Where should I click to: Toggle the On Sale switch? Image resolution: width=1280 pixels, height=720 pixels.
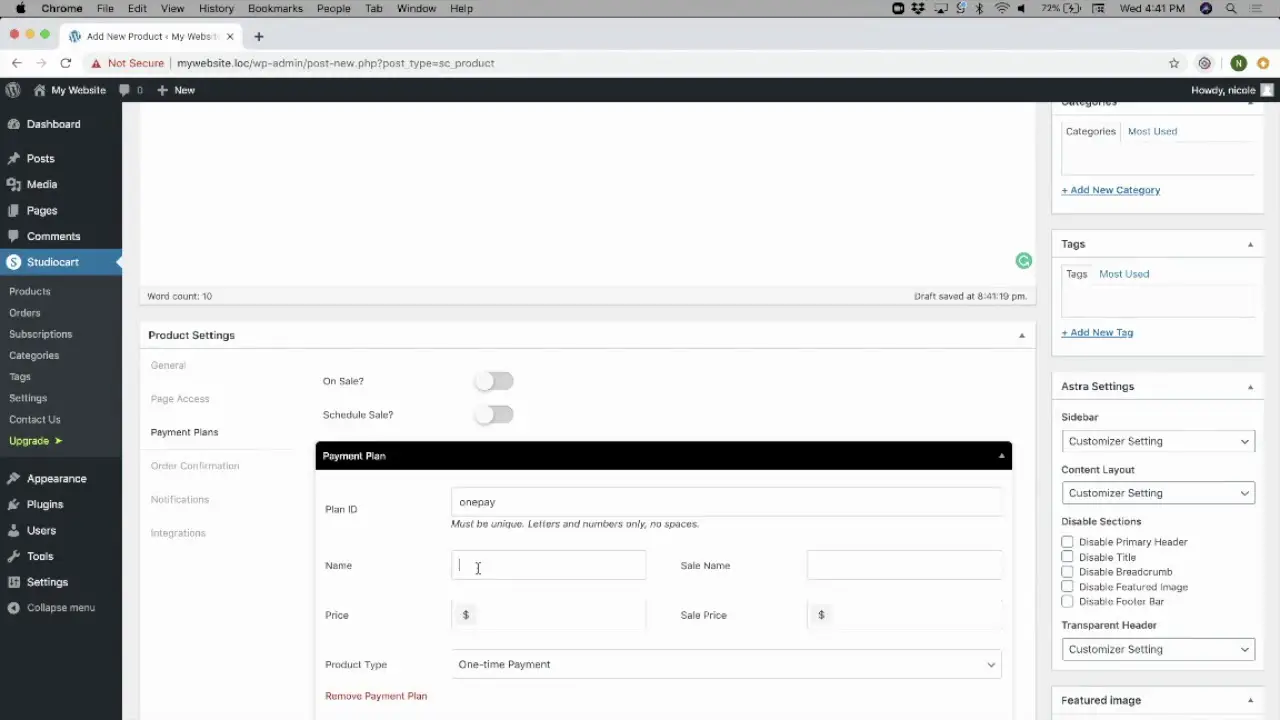(x=494, y=381)
